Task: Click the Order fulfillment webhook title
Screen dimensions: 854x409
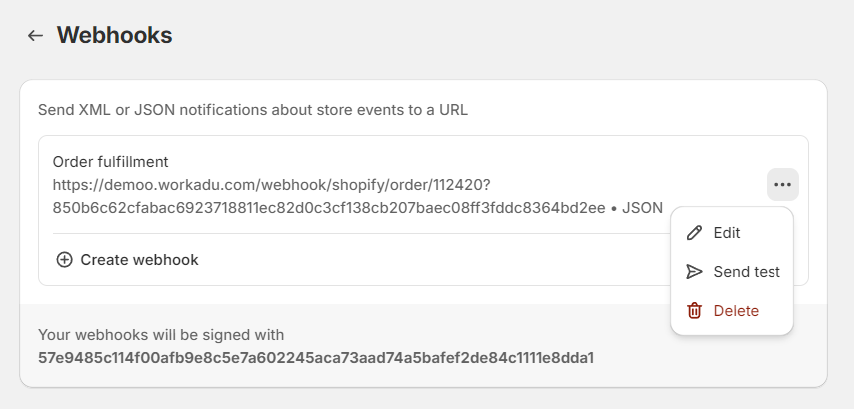Action: 110,162
